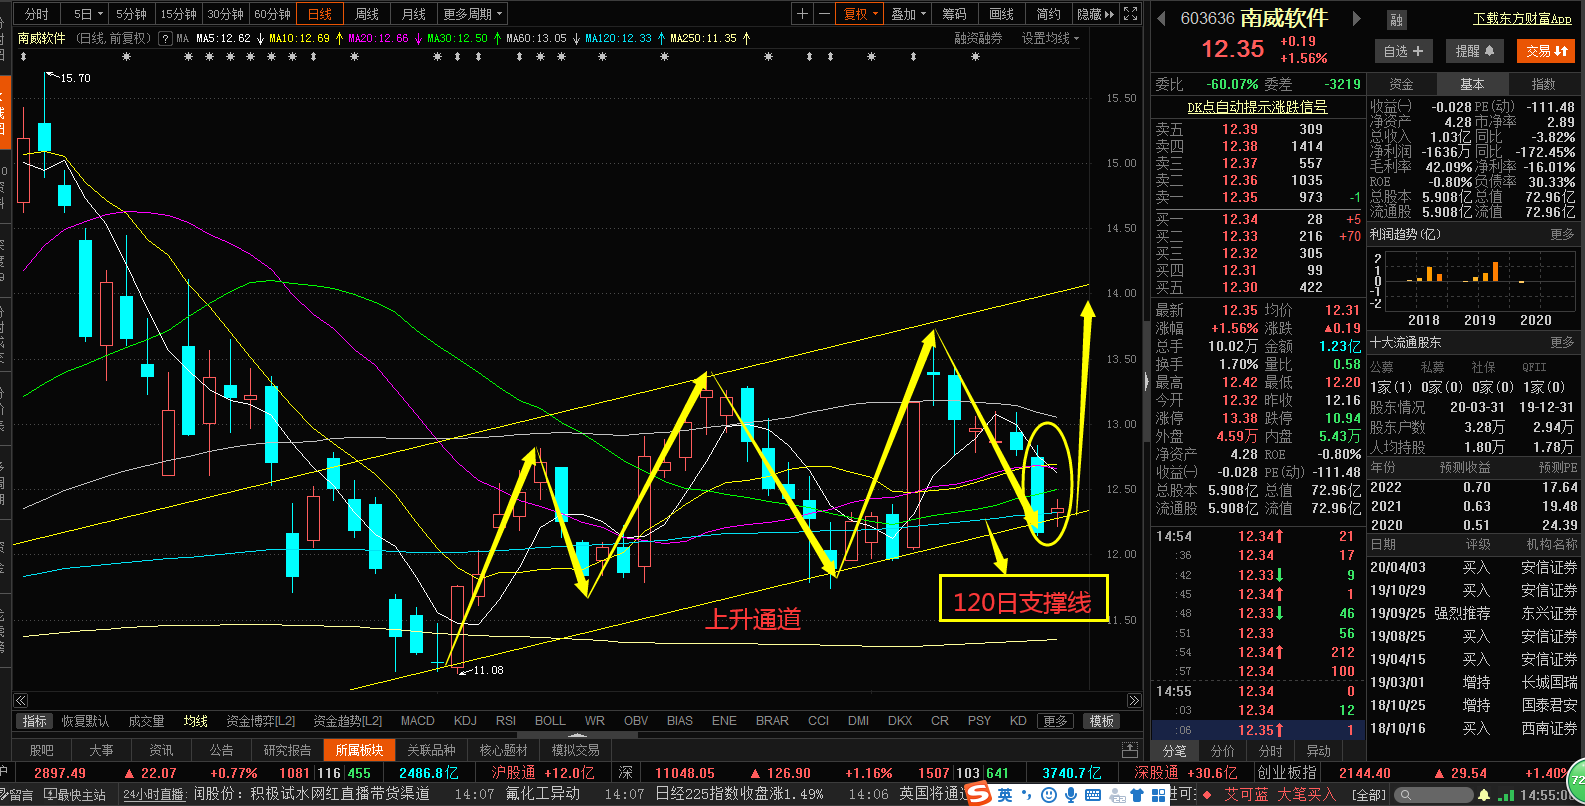1585x806 pixels.
Task: Click the 安信证券 20/04/03 rating row
Action: tap(1473, 567)
